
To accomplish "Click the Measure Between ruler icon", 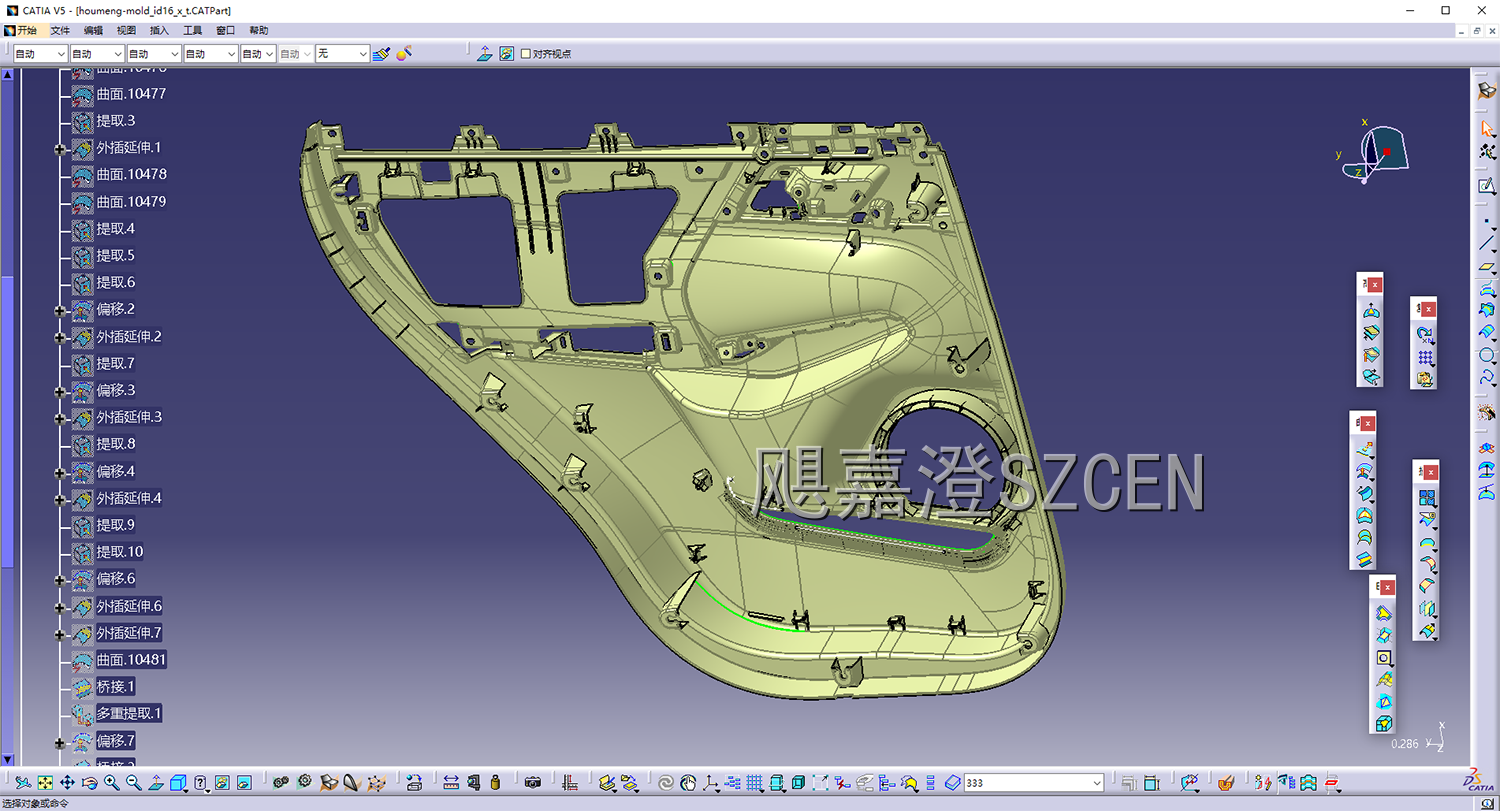I will click(x=451, y=782).
